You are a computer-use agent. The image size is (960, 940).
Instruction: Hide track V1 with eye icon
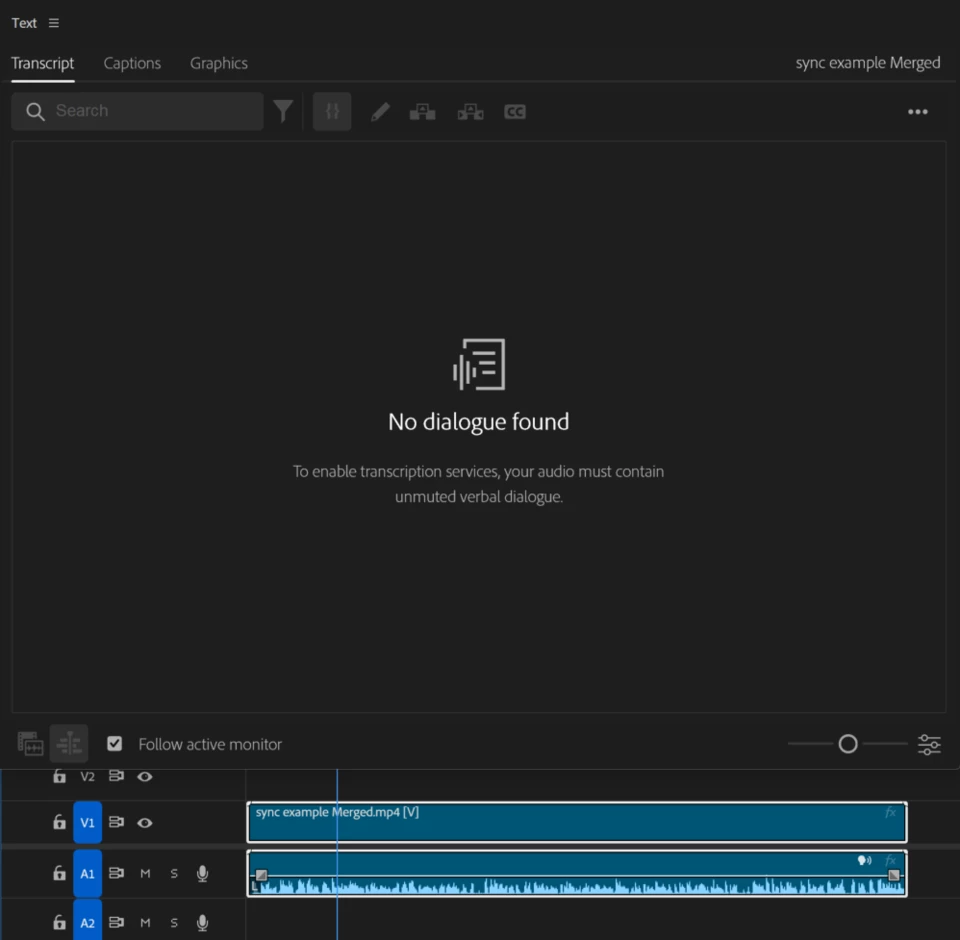[x=144, y=822]
